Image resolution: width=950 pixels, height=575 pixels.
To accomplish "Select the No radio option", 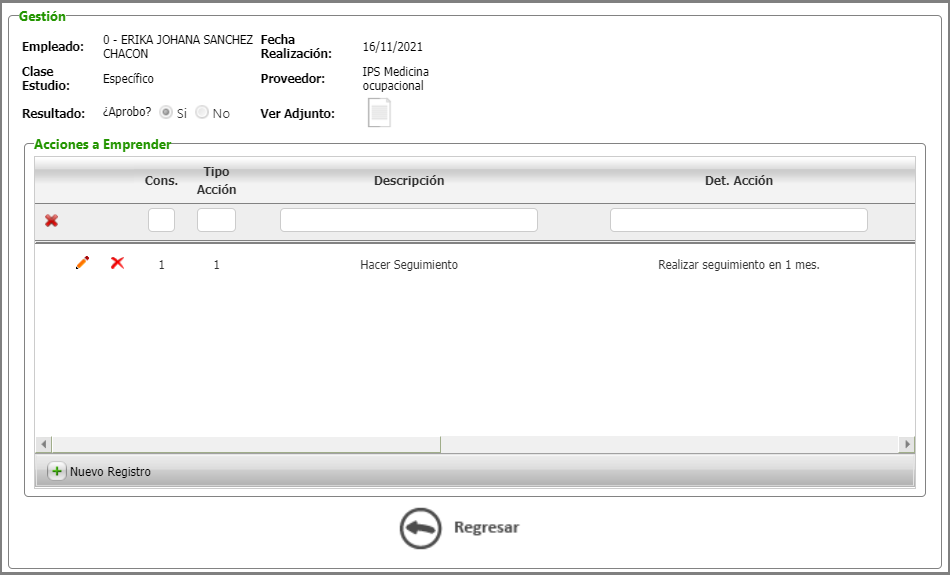I will click(x=202, y=113).
